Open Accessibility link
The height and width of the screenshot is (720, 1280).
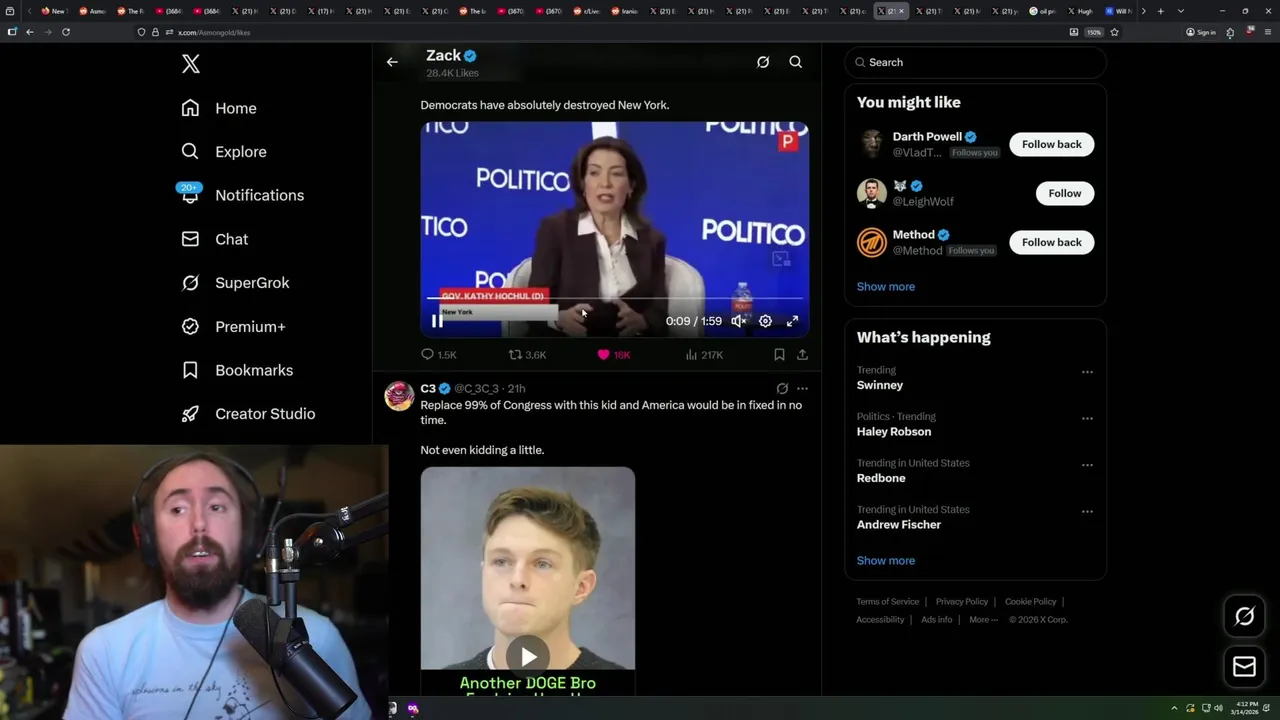(x=880, y=620)
